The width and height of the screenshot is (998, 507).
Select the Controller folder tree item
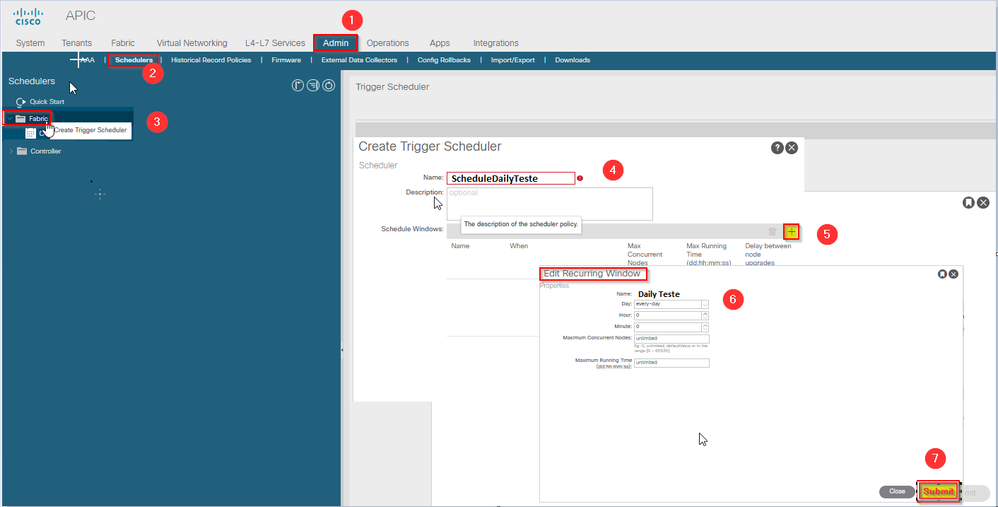click(x=46, y=151)
